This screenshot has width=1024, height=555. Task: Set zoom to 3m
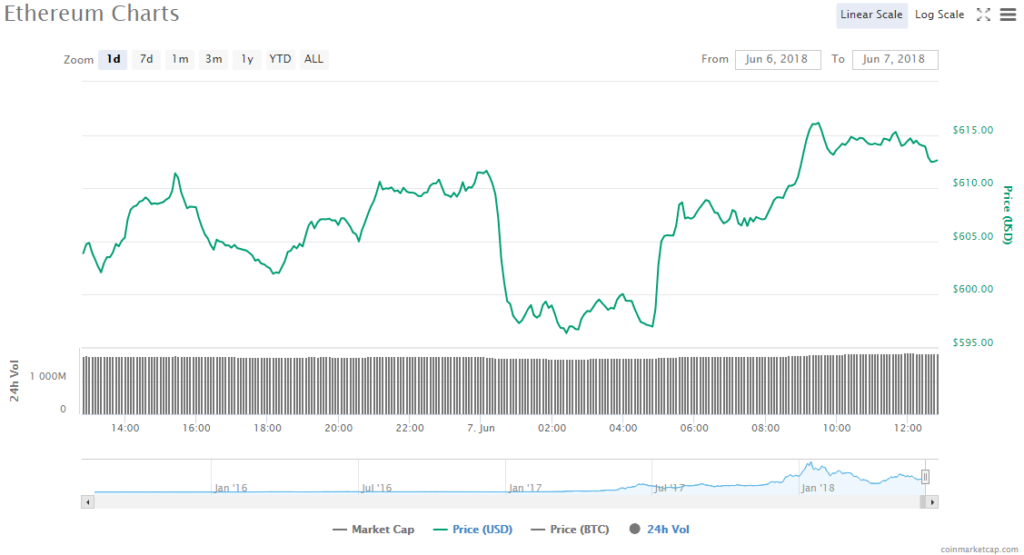point(213,59)
